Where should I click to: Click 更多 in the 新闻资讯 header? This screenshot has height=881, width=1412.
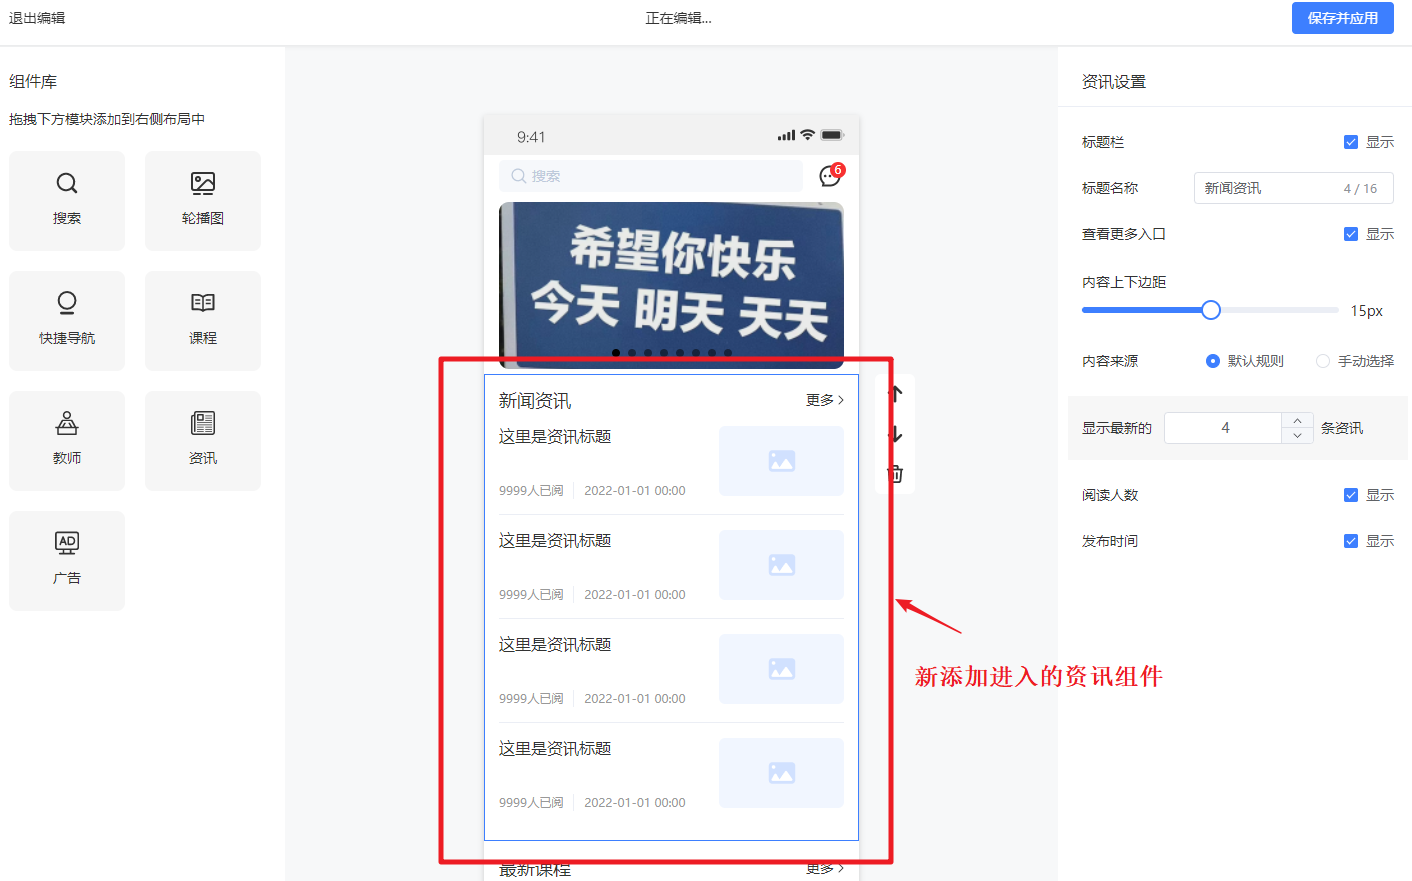click(825, 400)
